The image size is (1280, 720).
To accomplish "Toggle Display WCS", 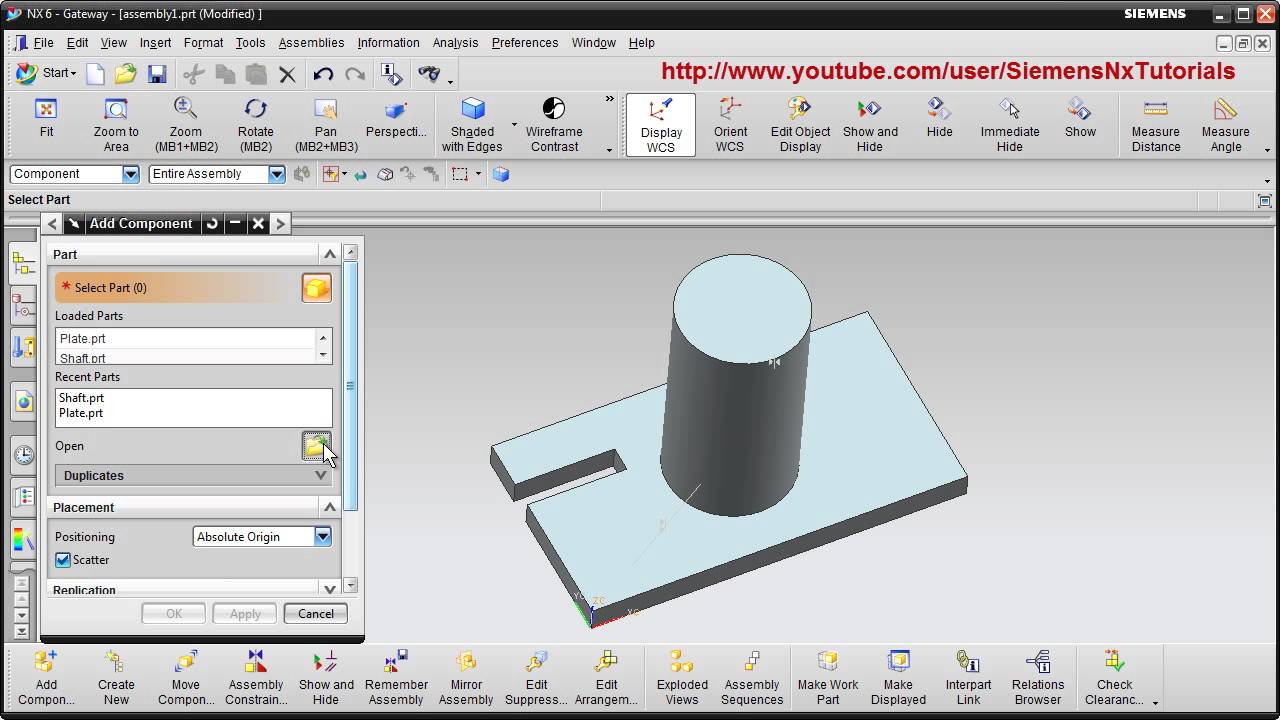I will pyautogui.click(x=661, y=125).
